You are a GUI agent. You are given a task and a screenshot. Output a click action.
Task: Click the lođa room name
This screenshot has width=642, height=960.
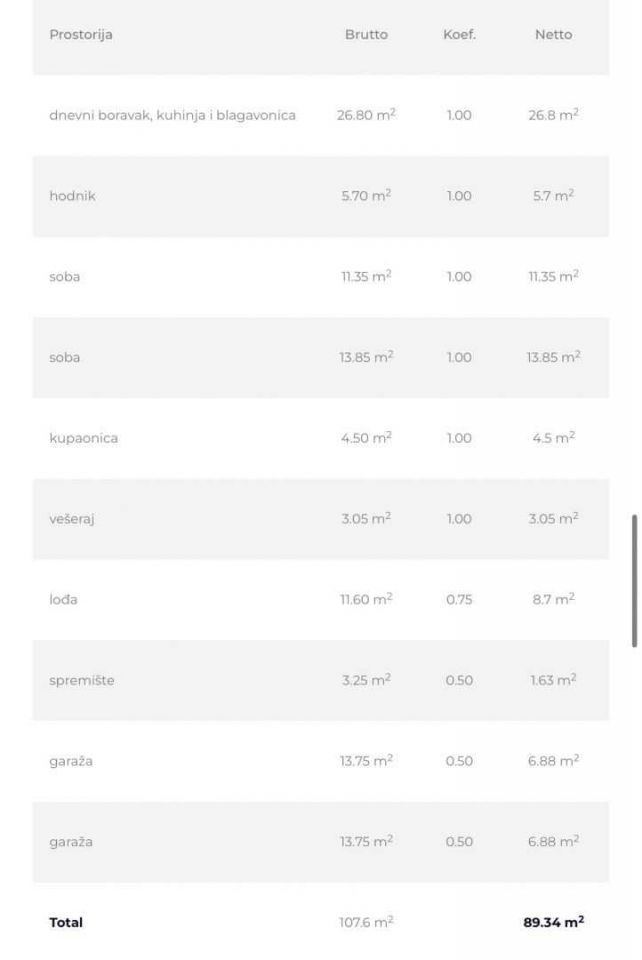pos(63,600)
